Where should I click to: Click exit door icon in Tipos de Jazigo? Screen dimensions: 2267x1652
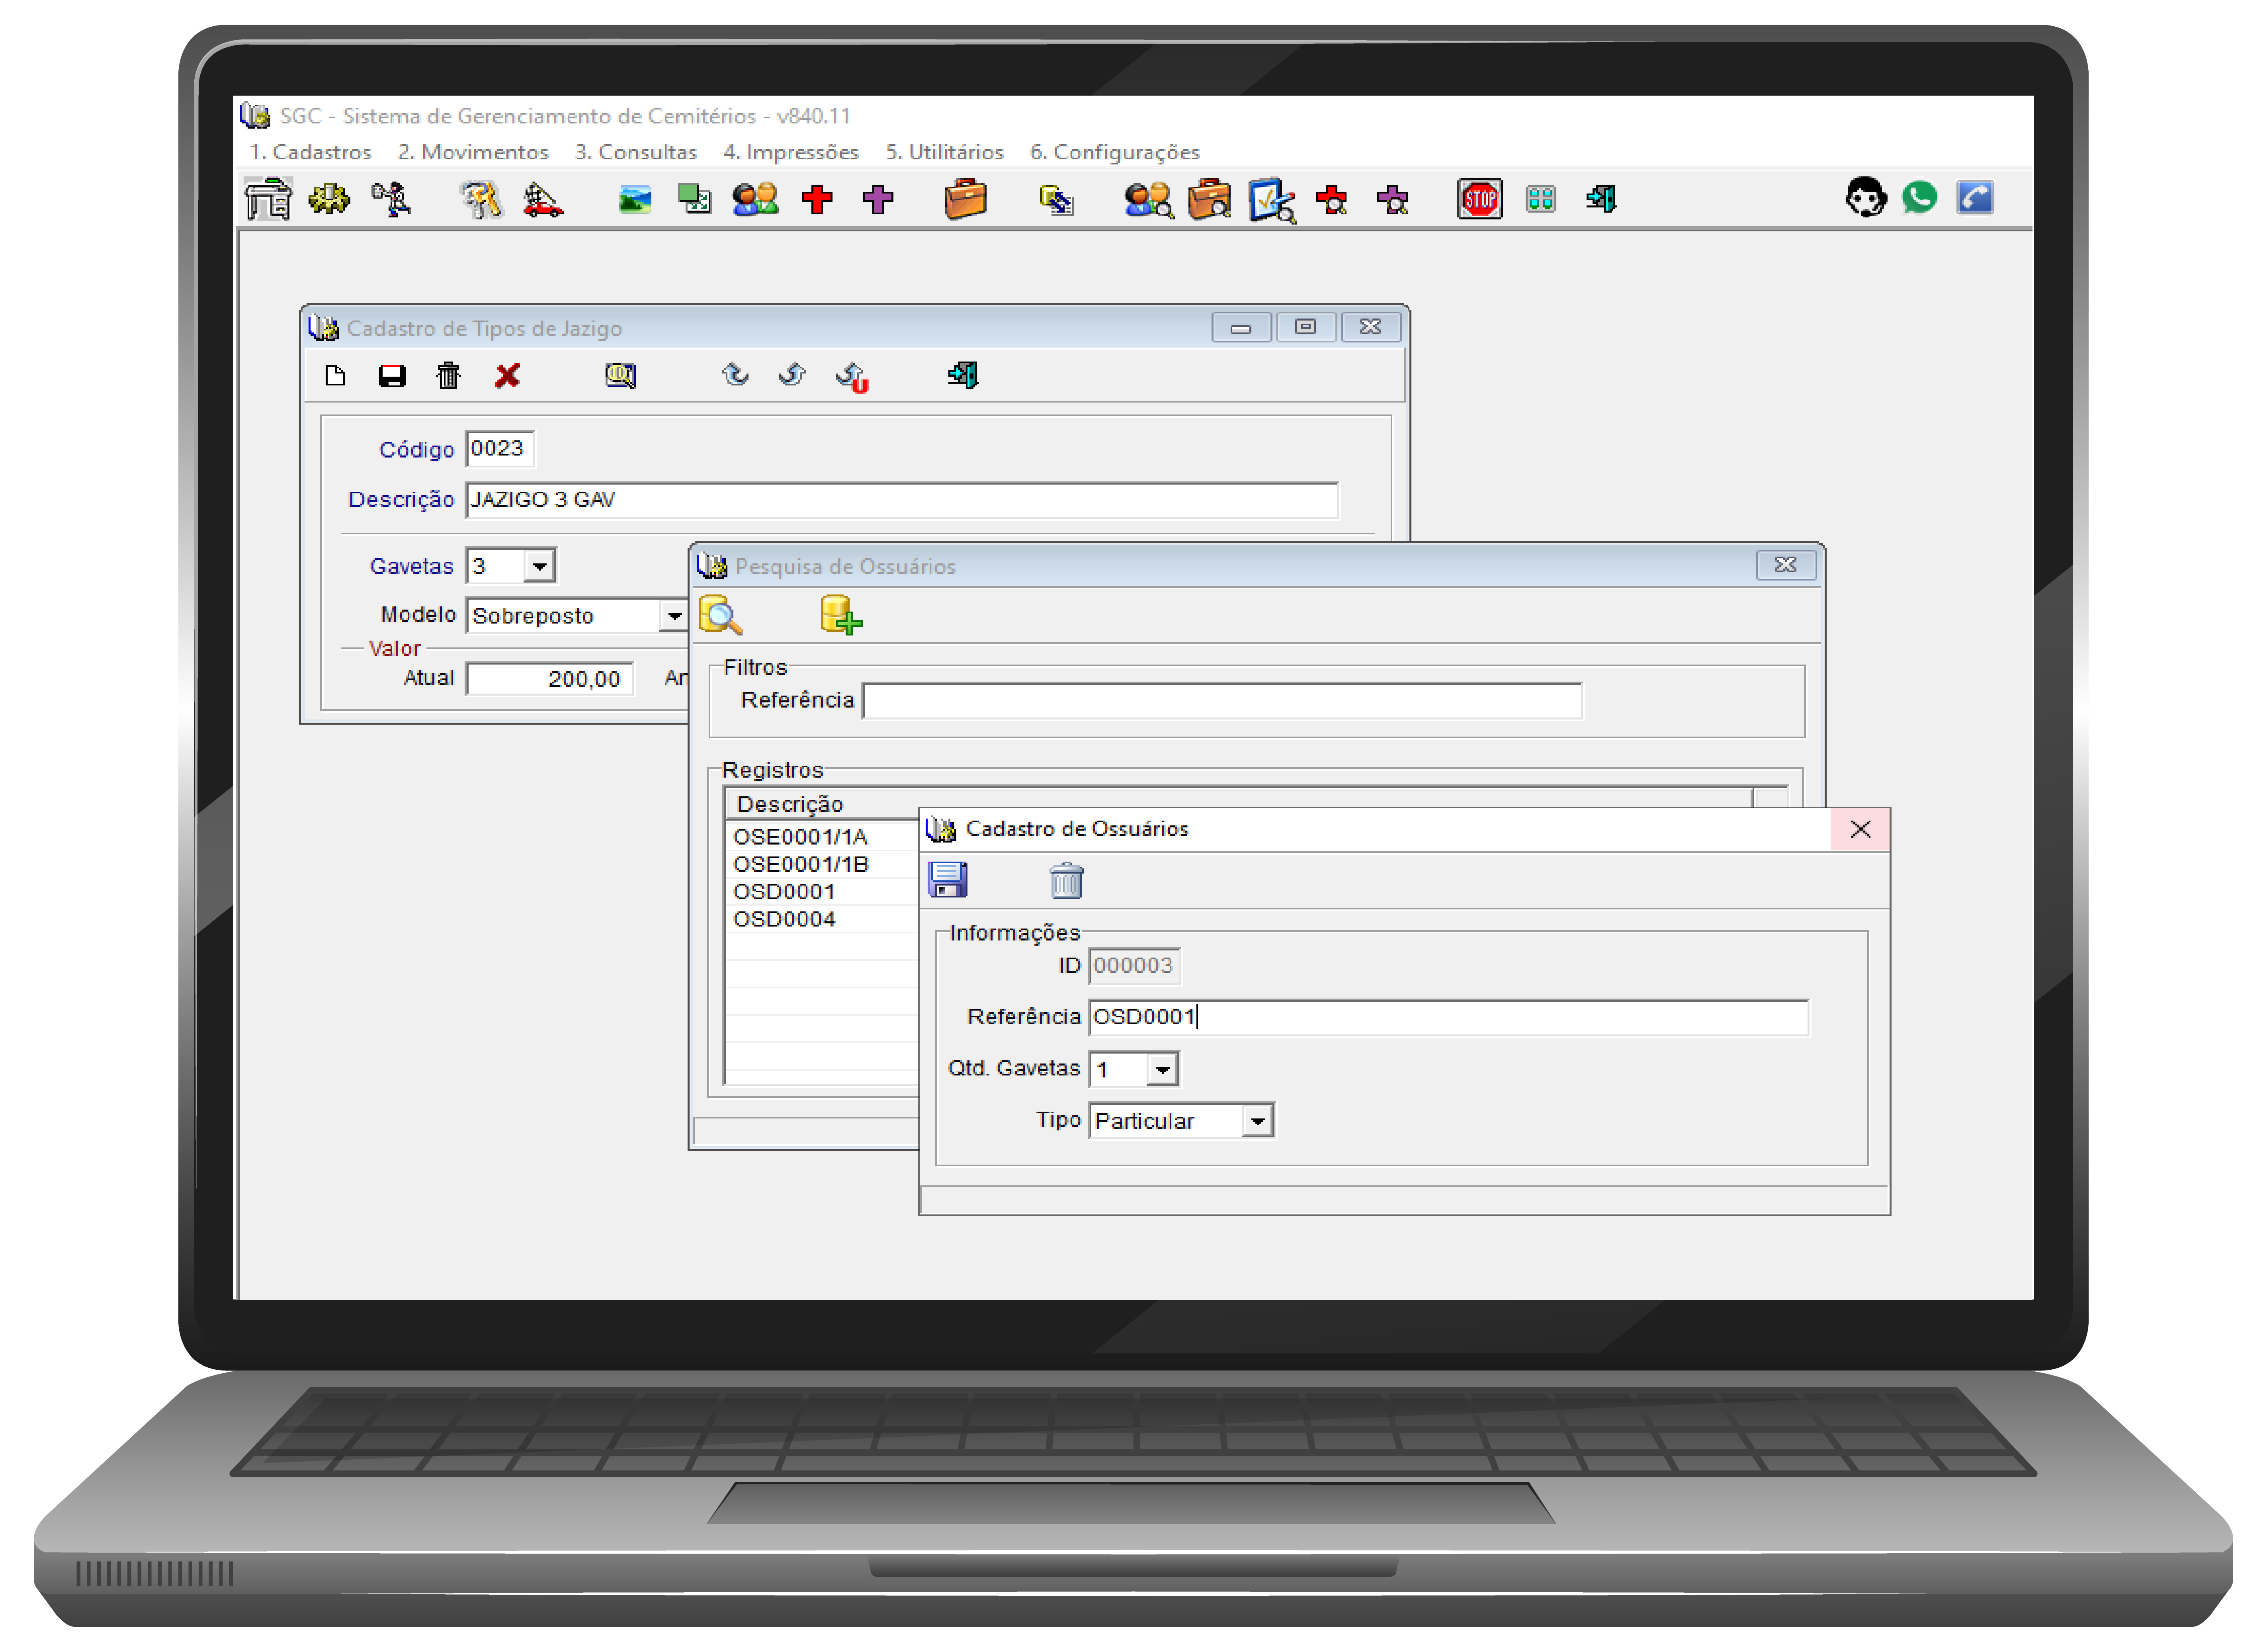click(963, 375)
